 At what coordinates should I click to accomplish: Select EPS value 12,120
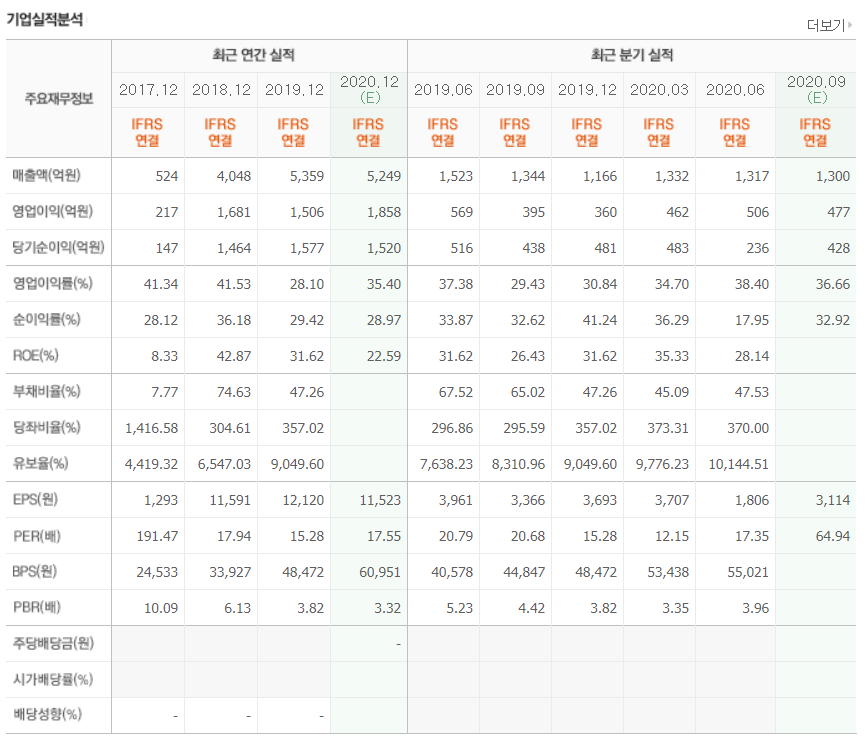pyautogui.click(x=303, y=500)
